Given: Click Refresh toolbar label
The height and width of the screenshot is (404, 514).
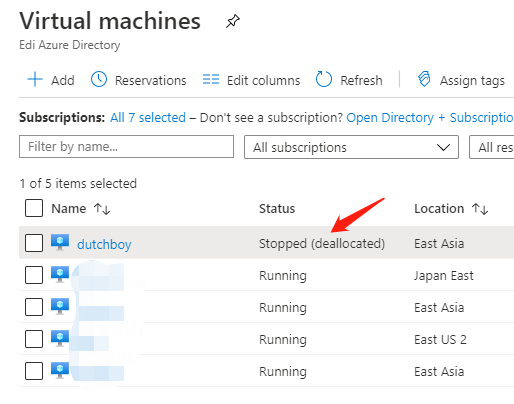Looking at the screenshot, I should (x=361, y=80).
